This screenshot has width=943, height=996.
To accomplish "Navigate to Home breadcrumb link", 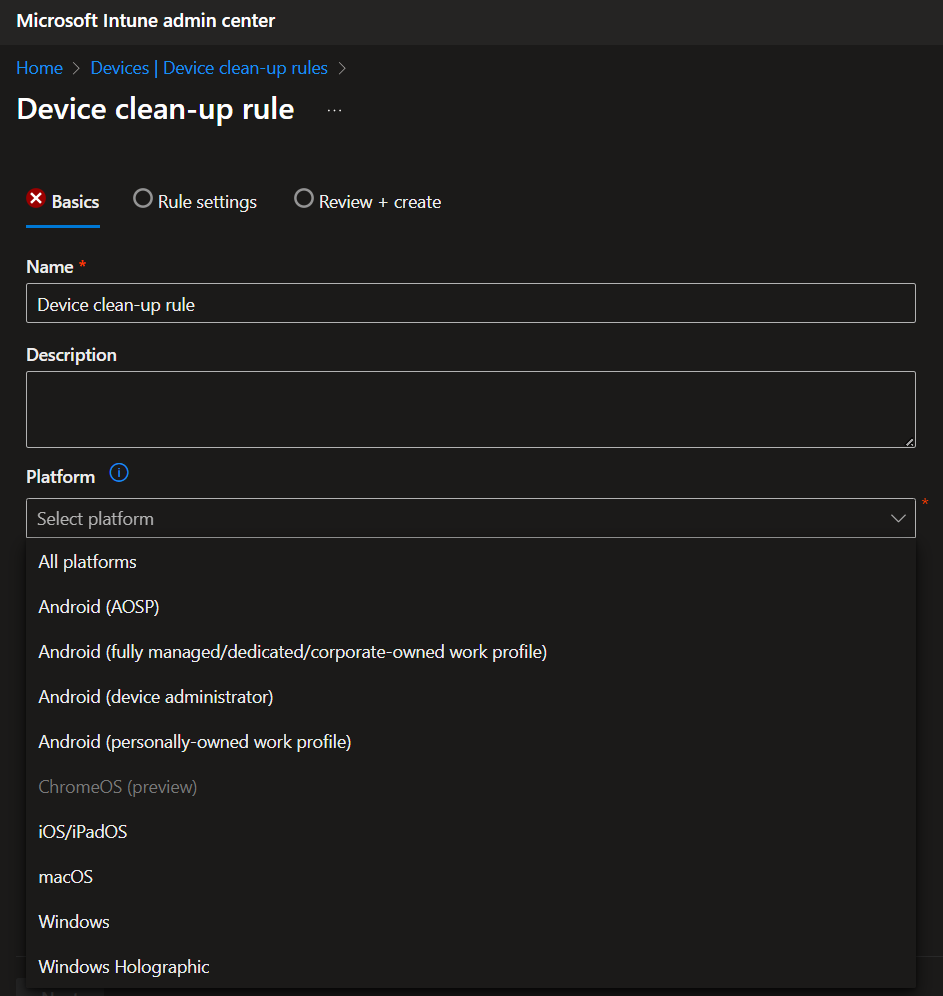I will tap(39, 68).
